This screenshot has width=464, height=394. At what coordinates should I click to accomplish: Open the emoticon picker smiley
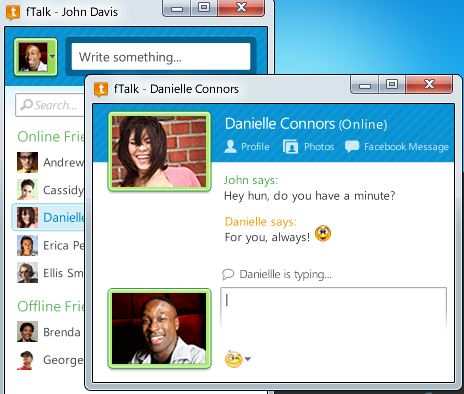pos(233,359)
